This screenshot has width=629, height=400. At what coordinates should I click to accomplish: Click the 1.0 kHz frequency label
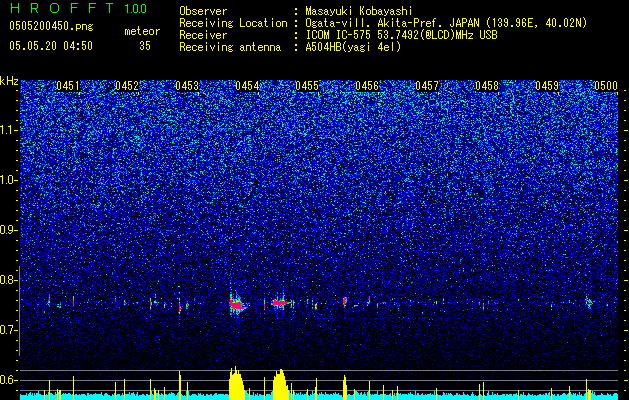click(x=8, y=180)
